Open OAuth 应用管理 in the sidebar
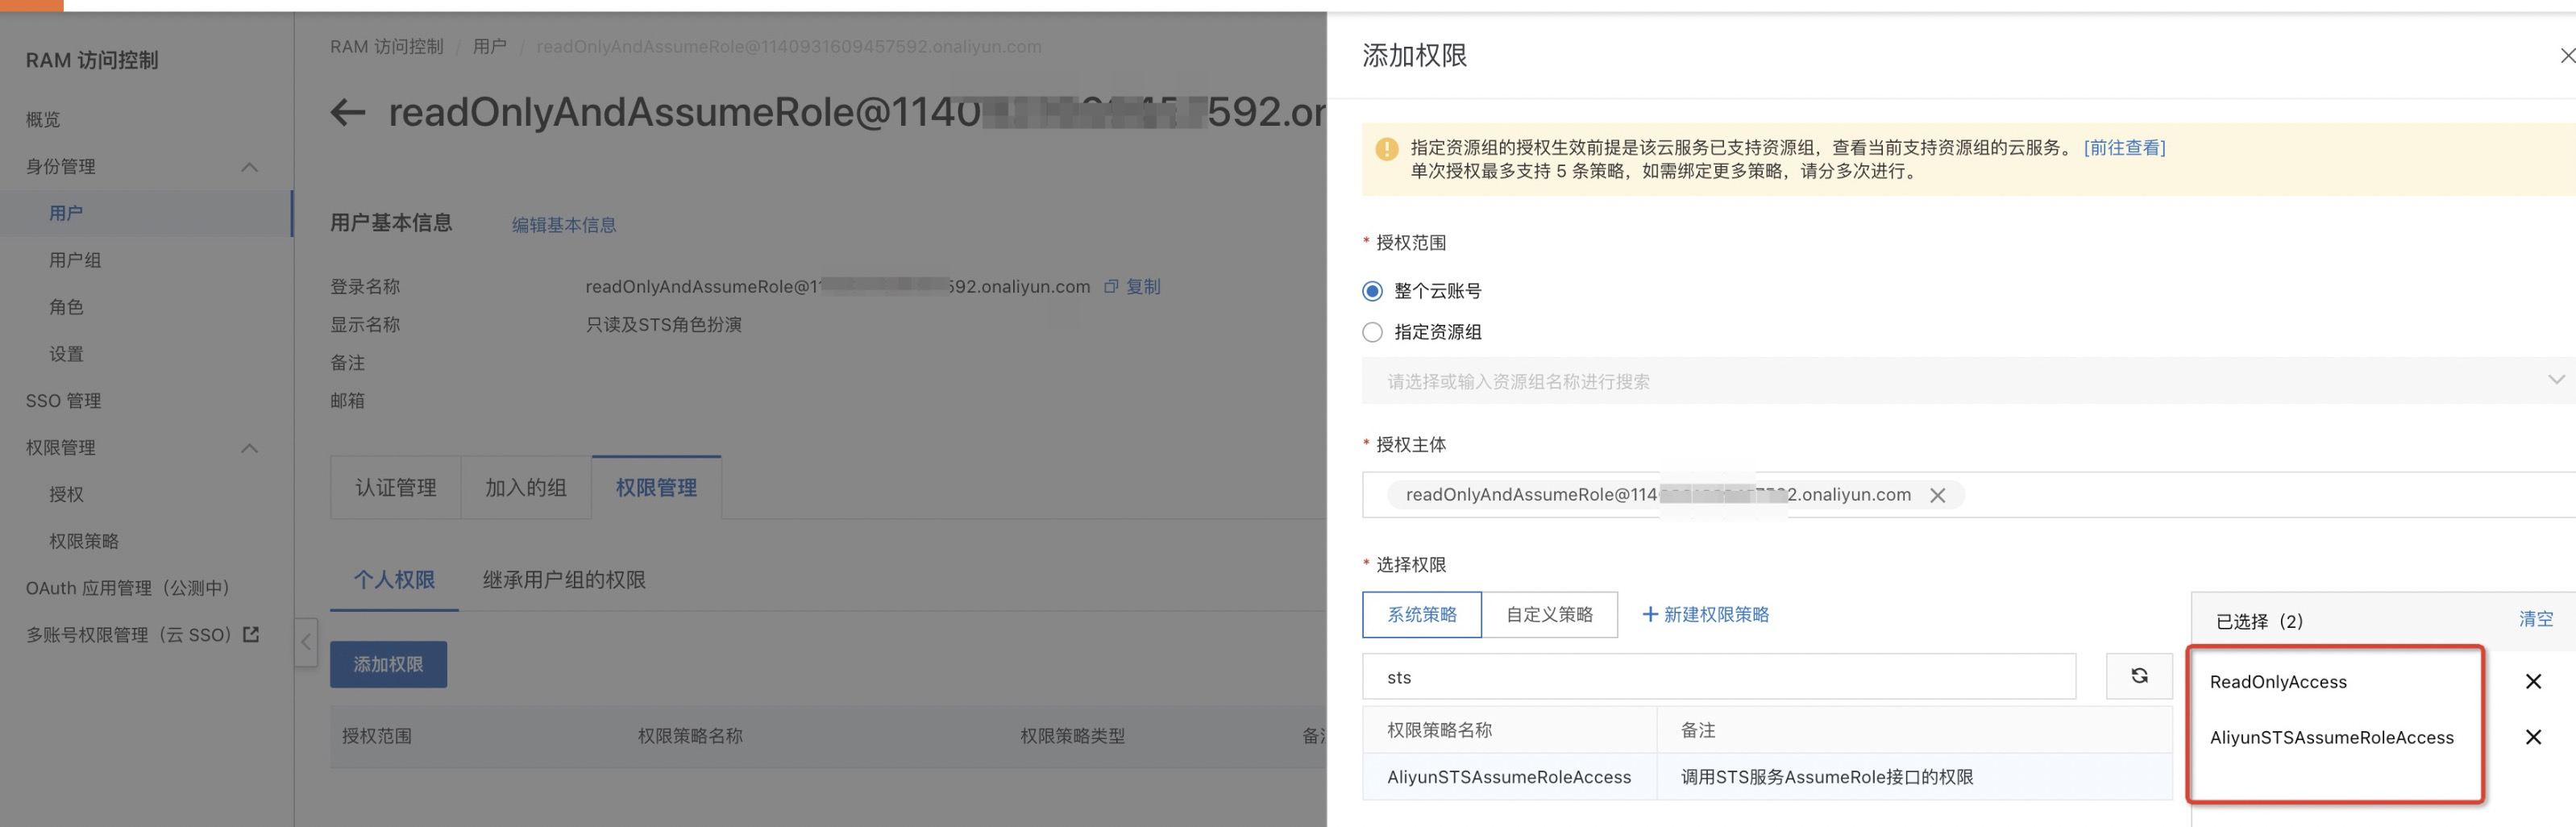 point(128,589)
